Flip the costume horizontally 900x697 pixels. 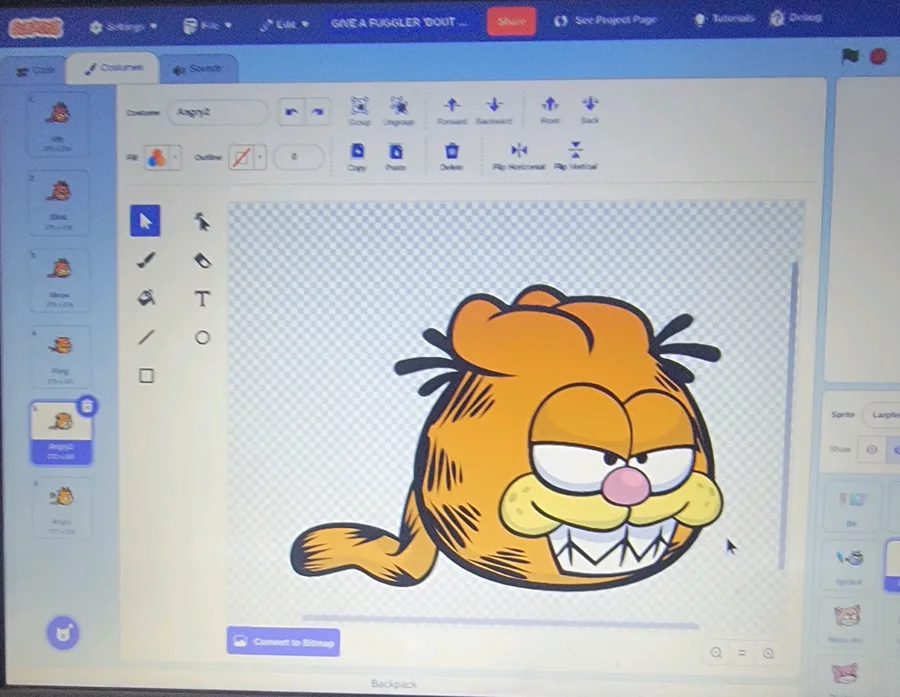pos(519,157)
